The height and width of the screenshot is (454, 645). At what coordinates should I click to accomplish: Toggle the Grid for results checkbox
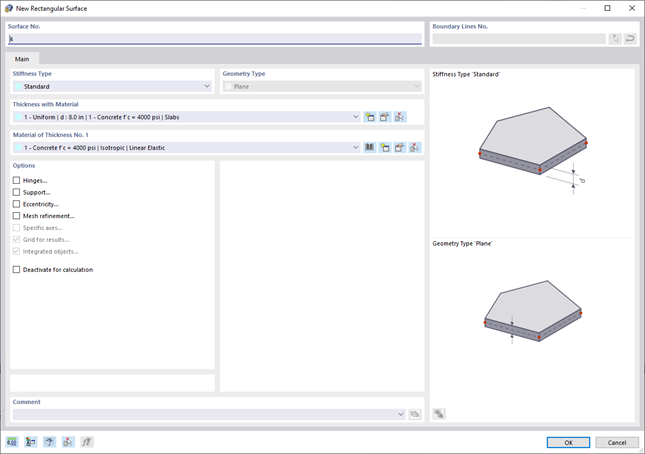pyautogui.click(x=16, y=239)
